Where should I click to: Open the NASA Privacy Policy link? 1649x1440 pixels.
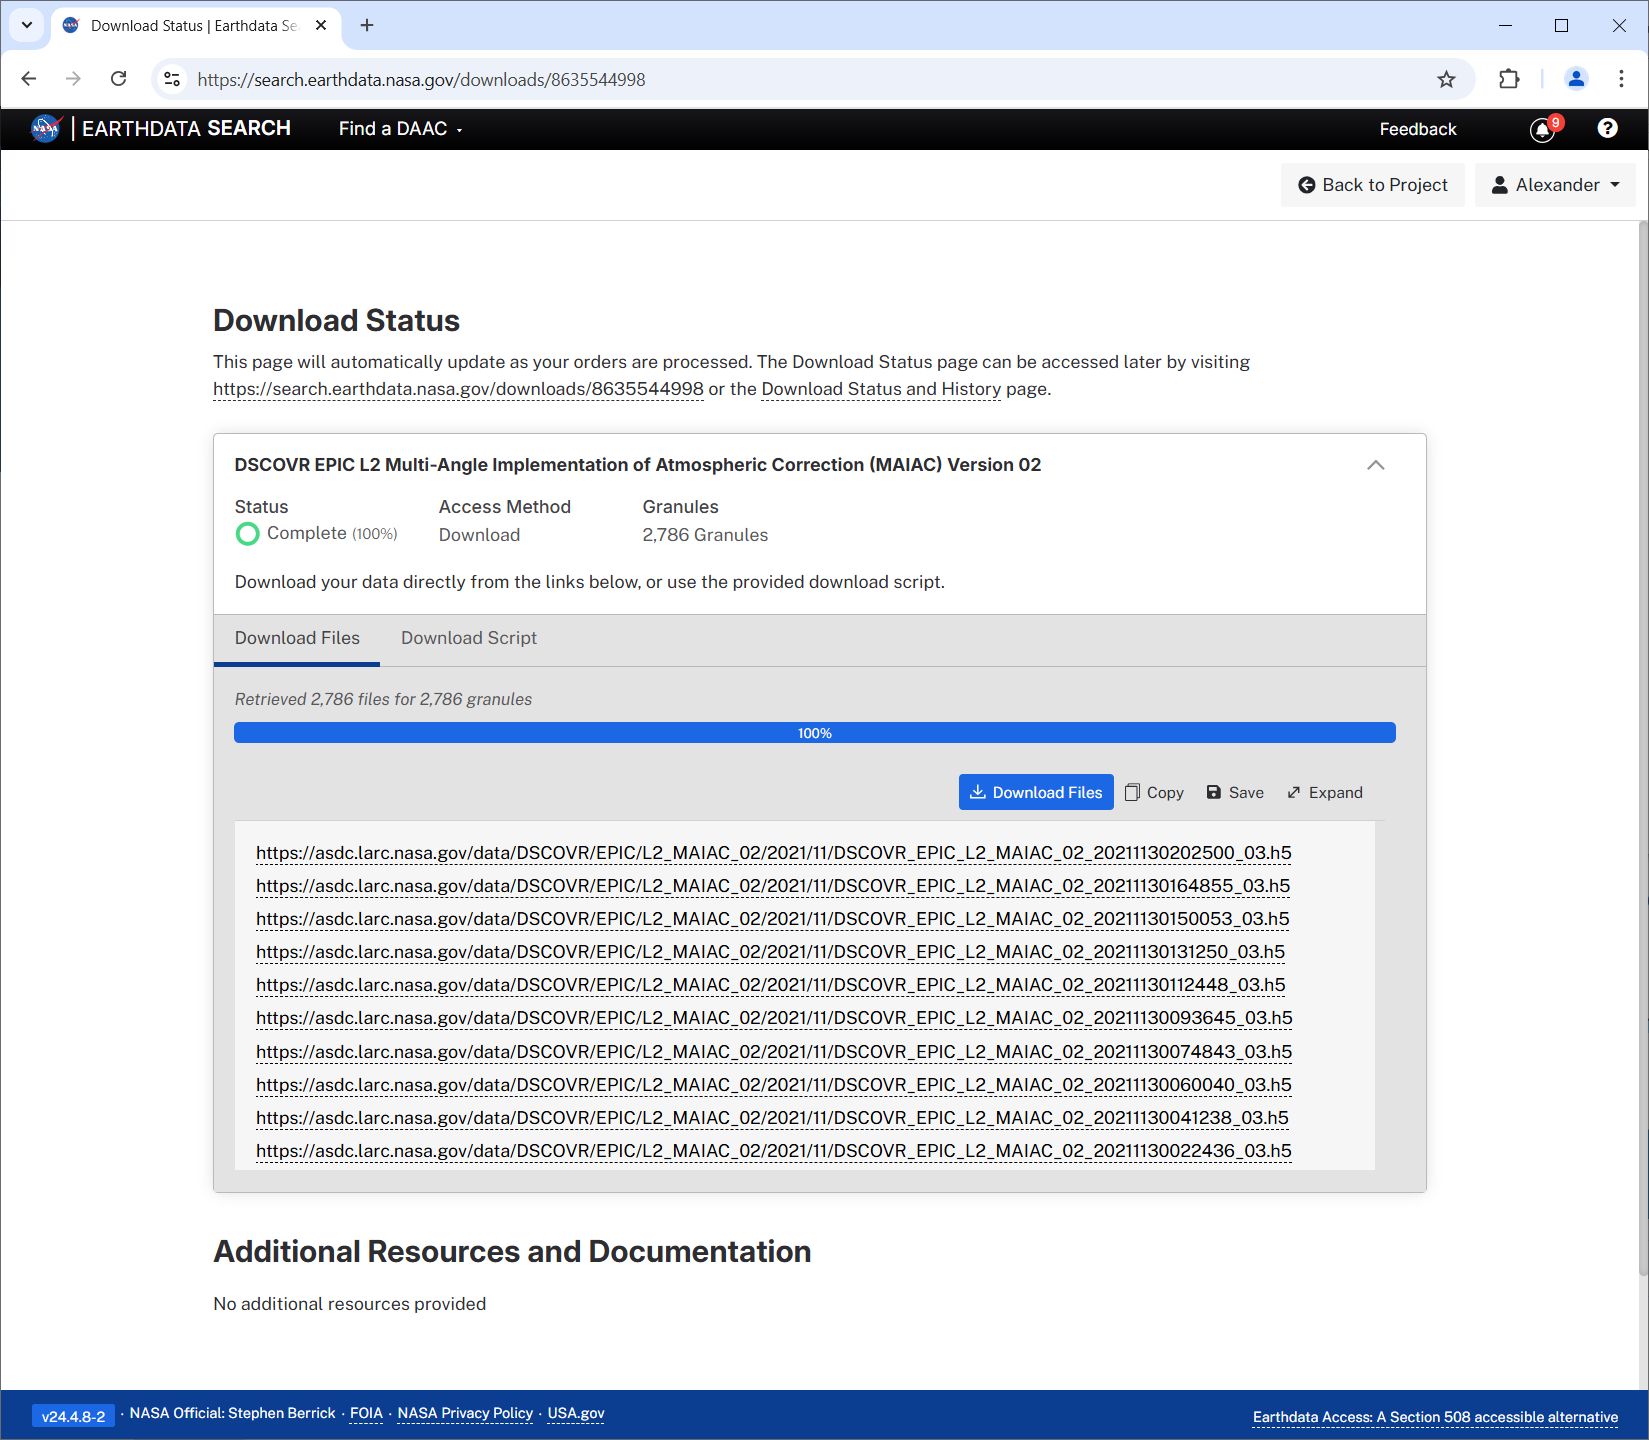[x=465, y=1413]
